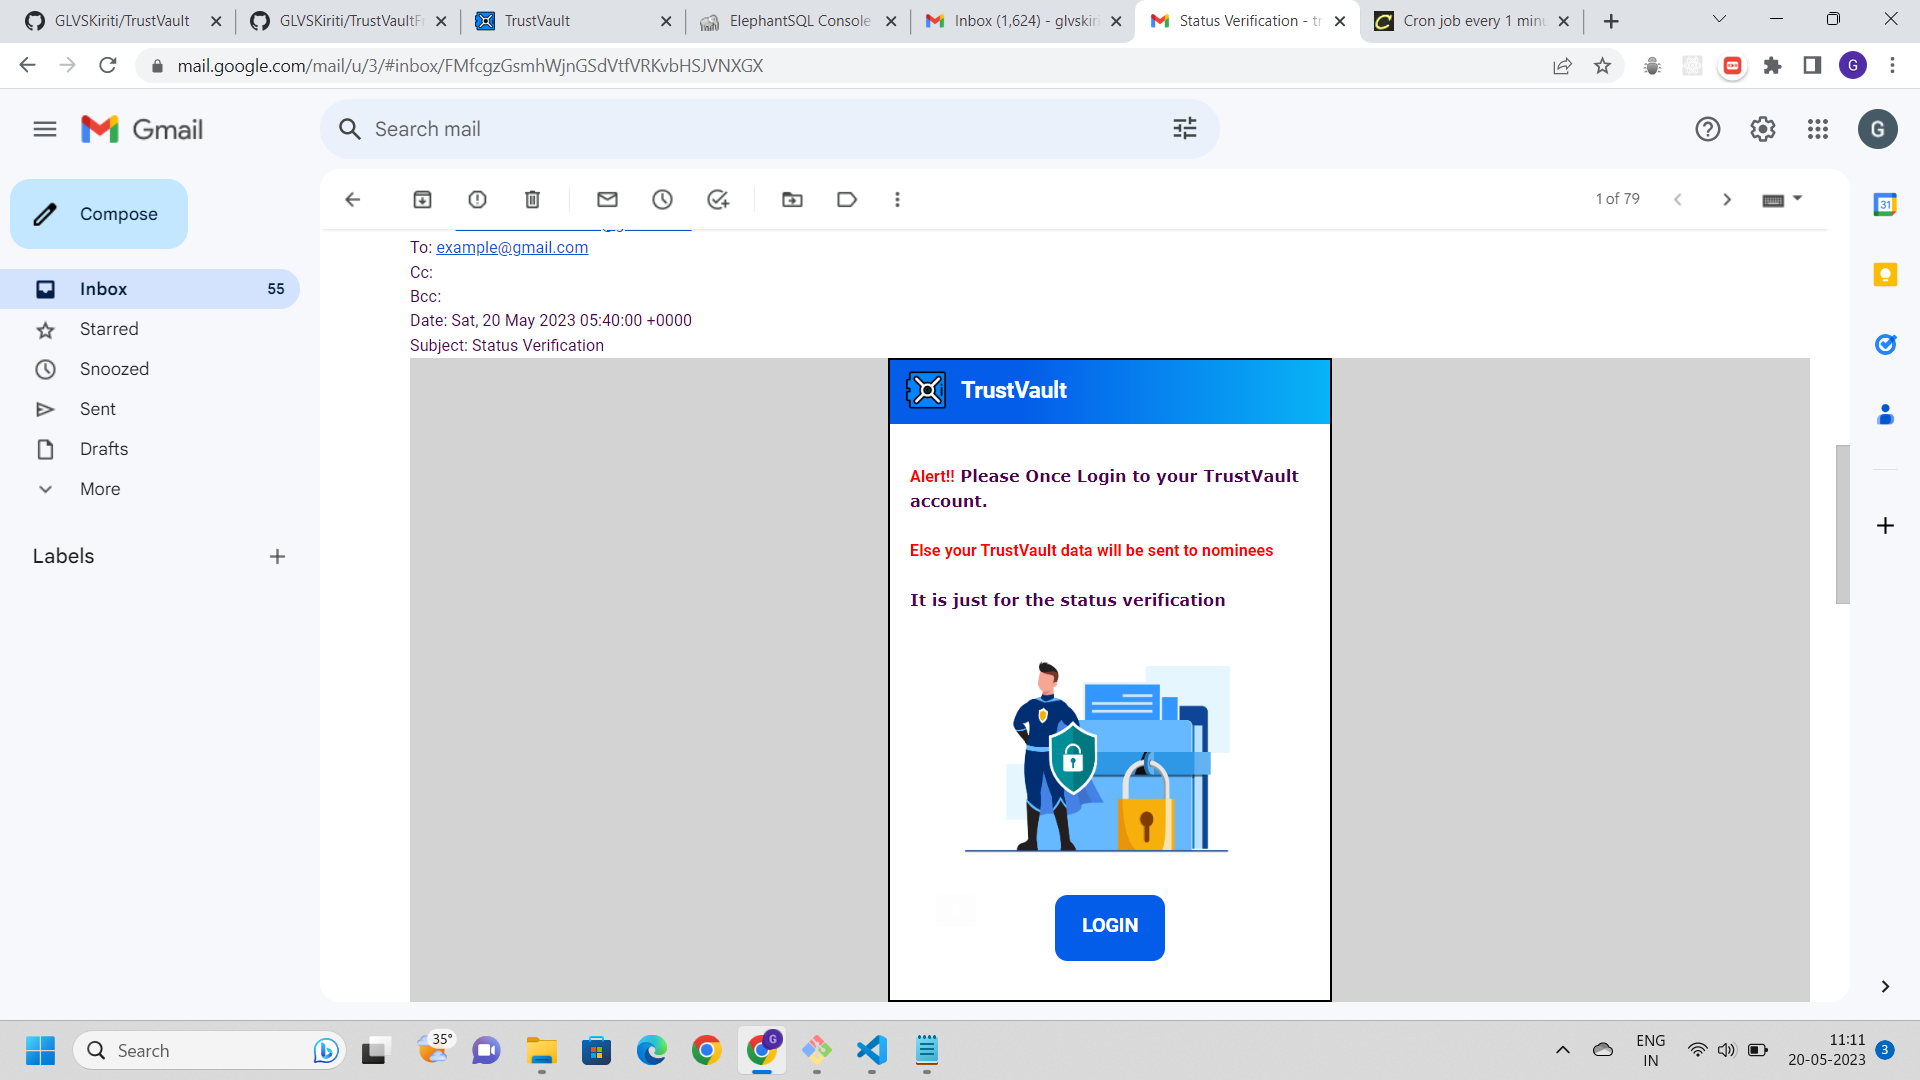Open Drafts folder
1920x1080 pixels.
click(x=150, y=449)
